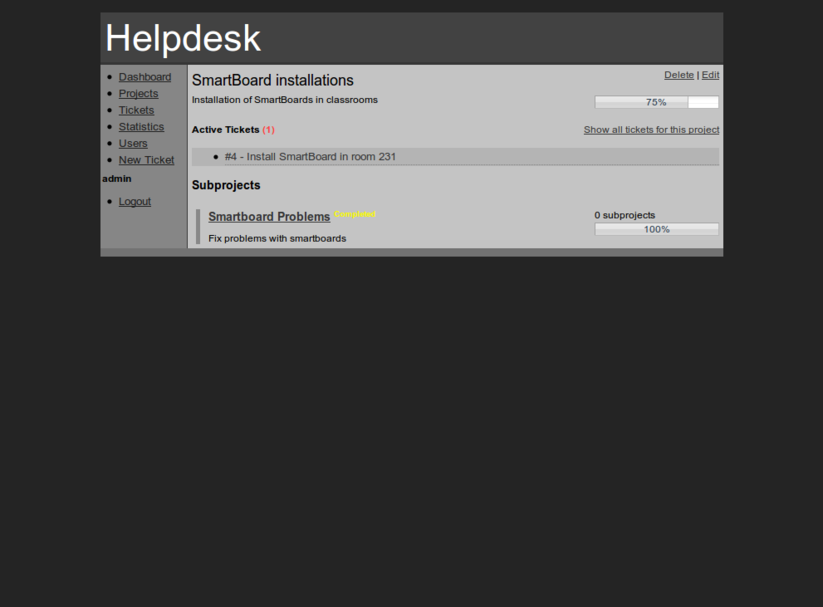Click the SmartBoard installations heading
This screenshot has height=607, width=823.
pyautogui.click(x=272, y=80)
